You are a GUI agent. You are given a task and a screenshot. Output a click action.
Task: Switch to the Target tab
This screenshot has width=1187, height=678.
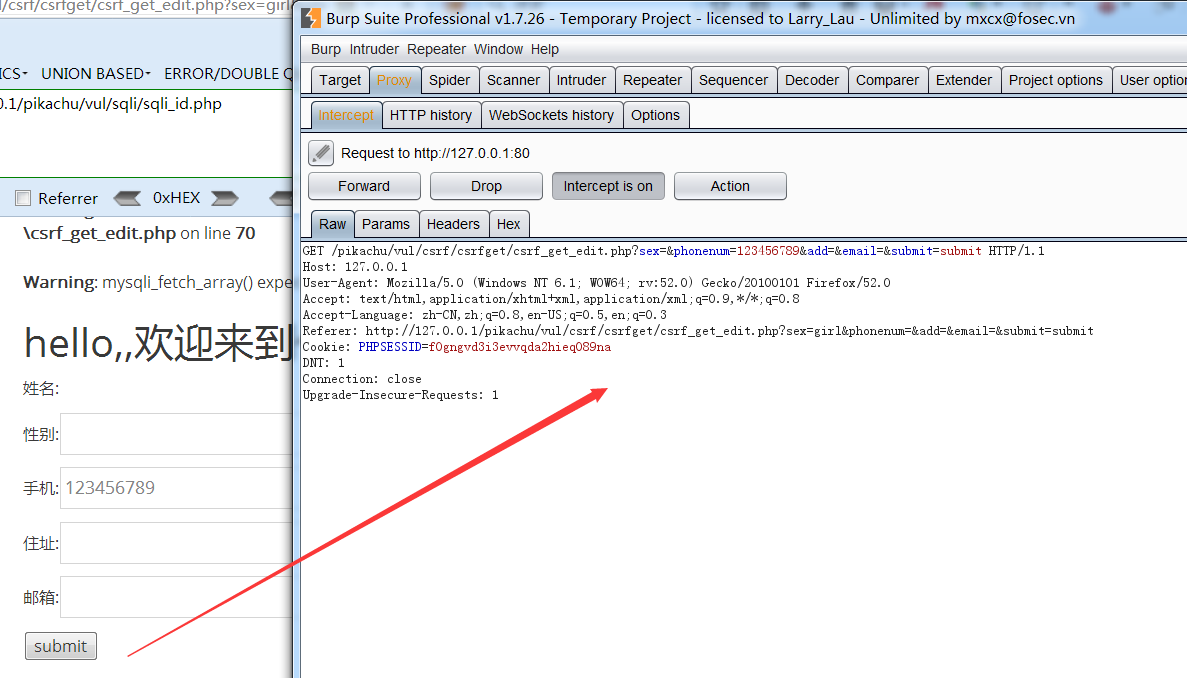340,80
